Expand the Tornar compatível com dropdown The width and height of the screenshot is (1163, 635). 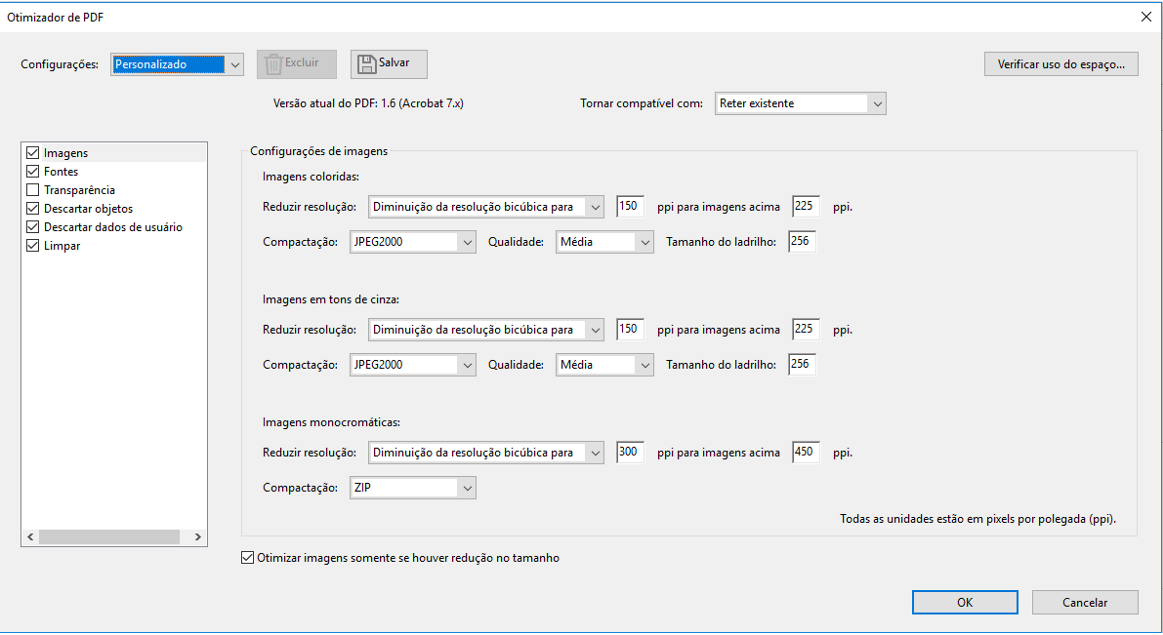800,103
